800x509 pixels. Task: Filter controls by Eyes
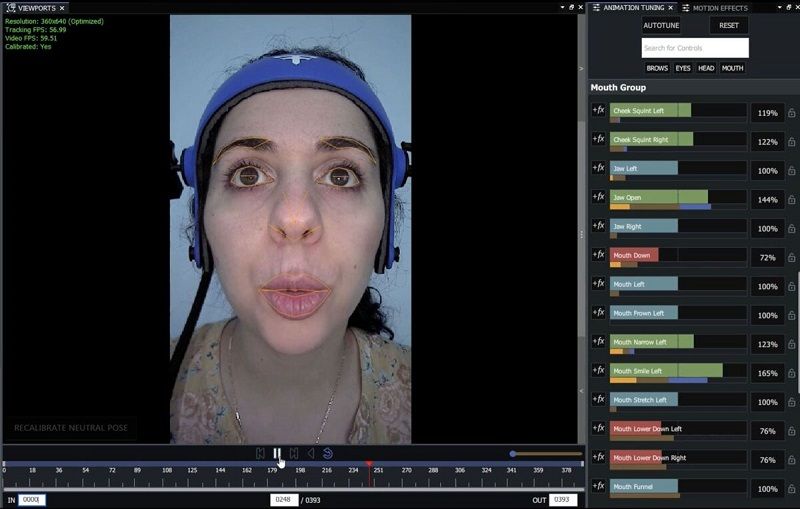pyautogui.click(x=683, y=68)
